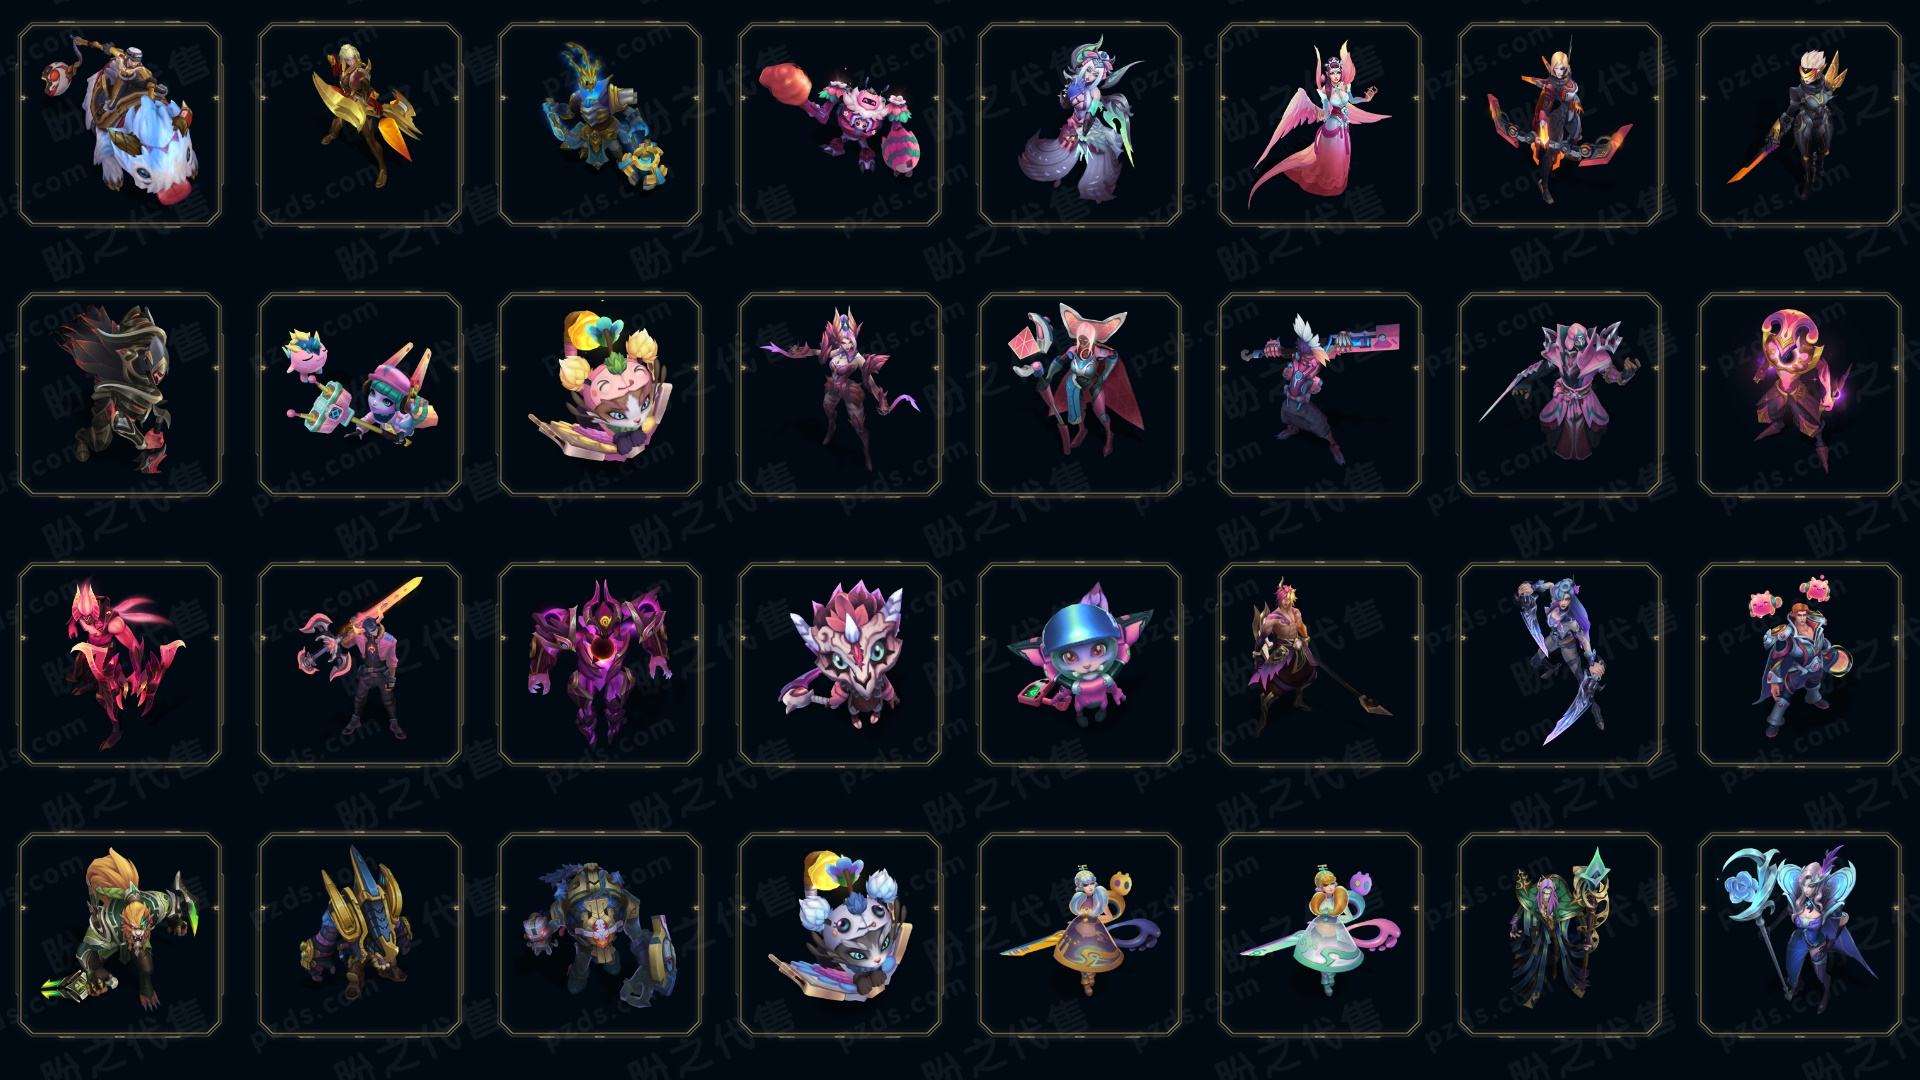The height and width of the screenshot is (1080, 1920).
Task: Choose the pink boxer with red gloves
Action: [x=840, y=125]
